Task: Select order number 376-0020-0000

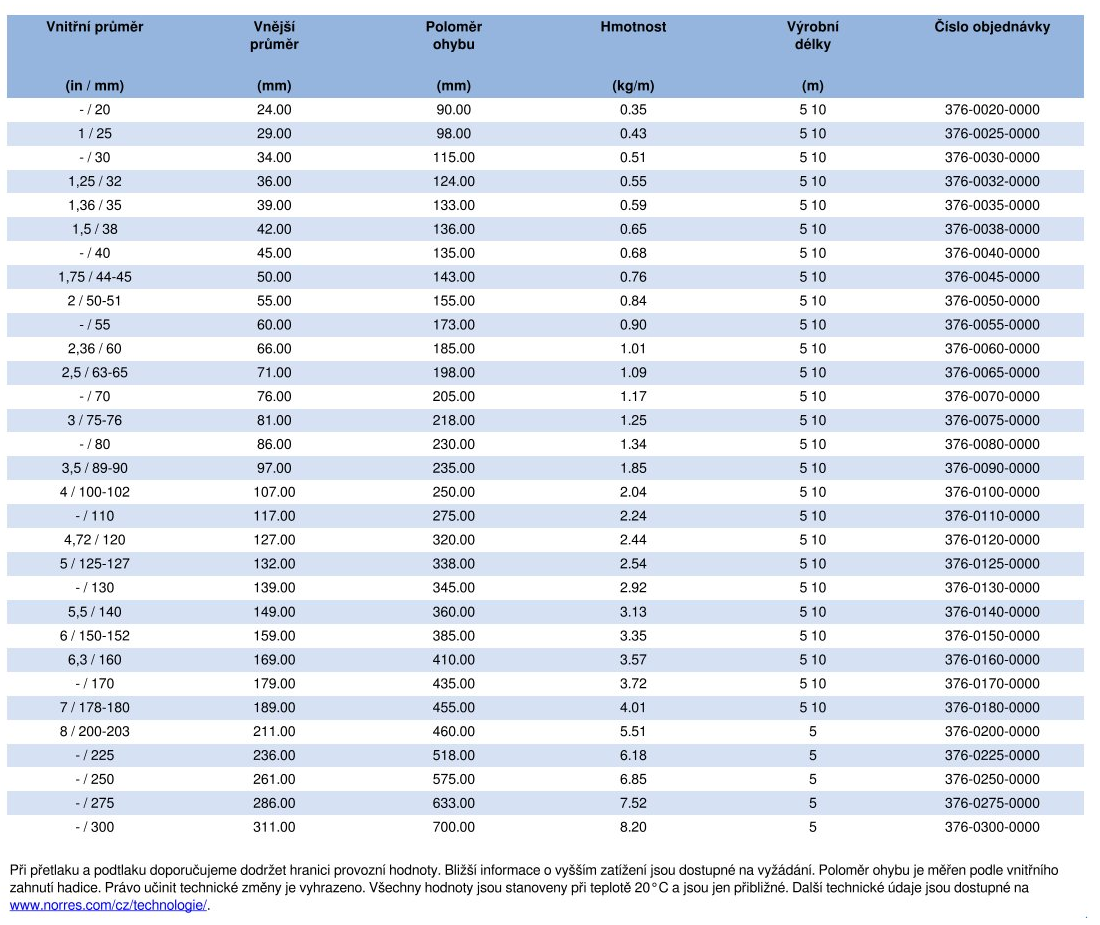Action: [x=991, y=110]
